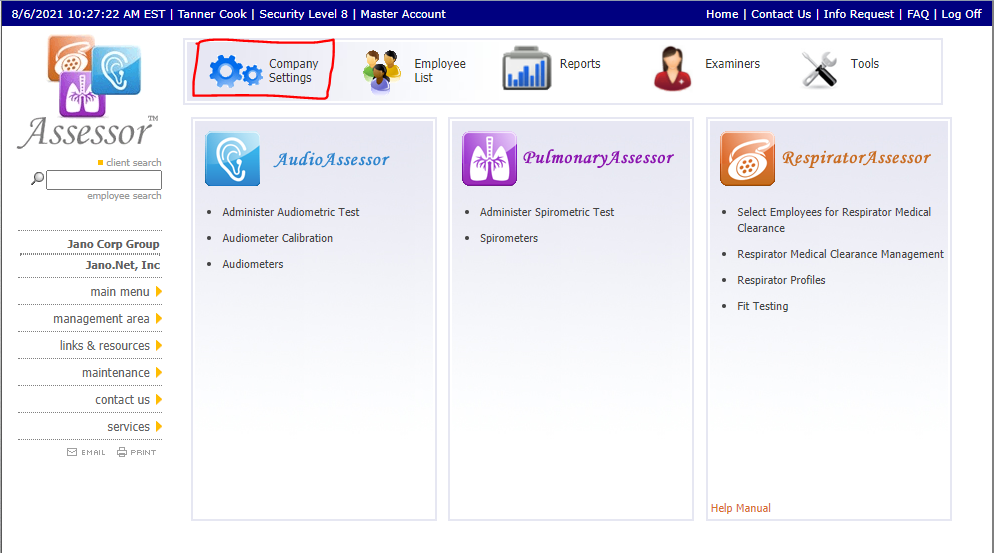The width and height of the screenshot is (994, 553).
Task: Click the AudioAssessor title text
Action: coord(332,159)
